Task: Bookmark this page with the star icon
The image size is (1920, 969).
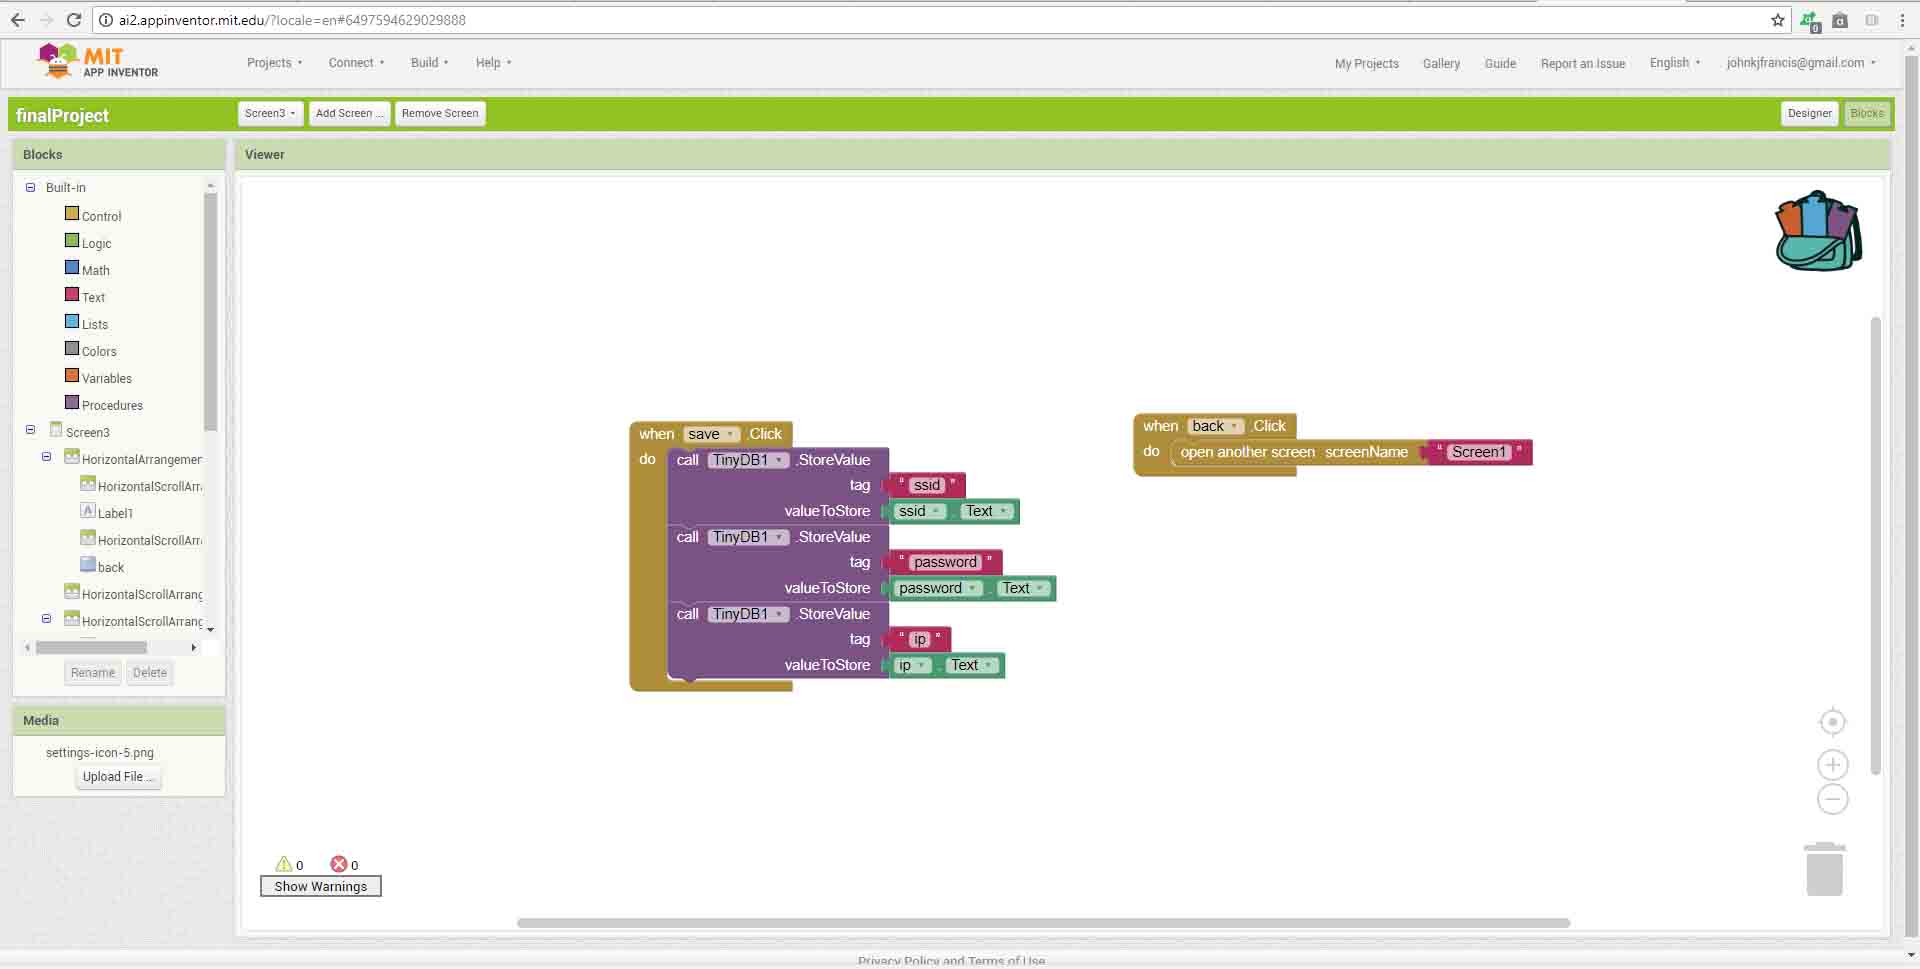Action: click(1777, 20)
